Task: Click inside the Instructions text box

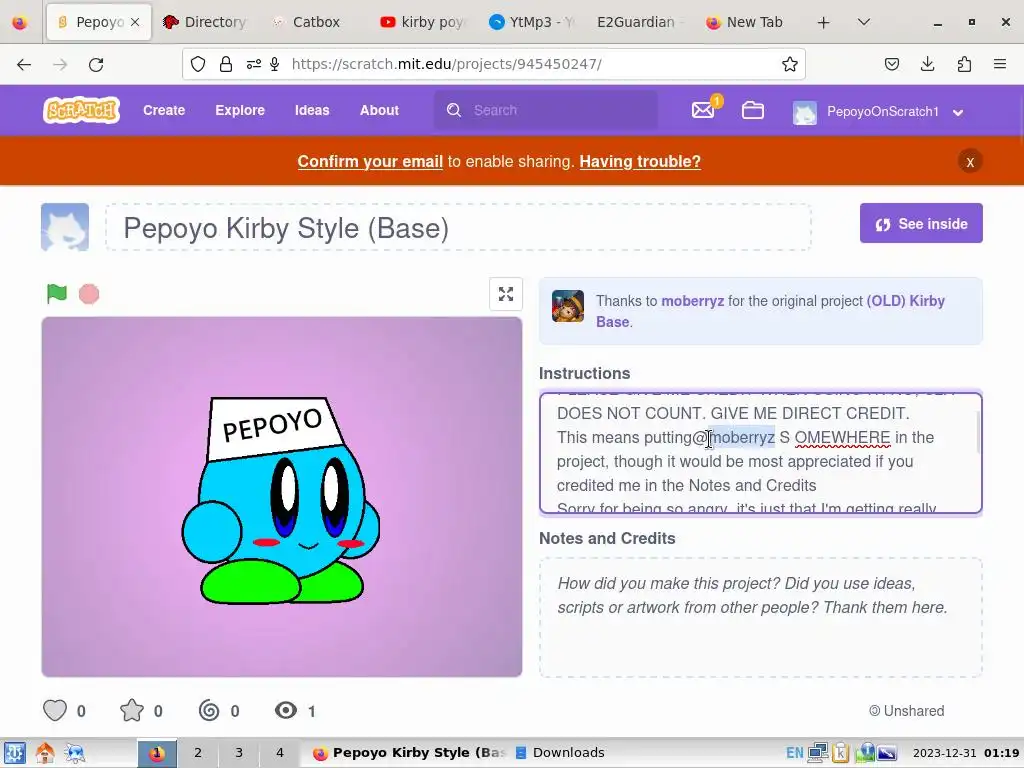Action: pos(761,453)
